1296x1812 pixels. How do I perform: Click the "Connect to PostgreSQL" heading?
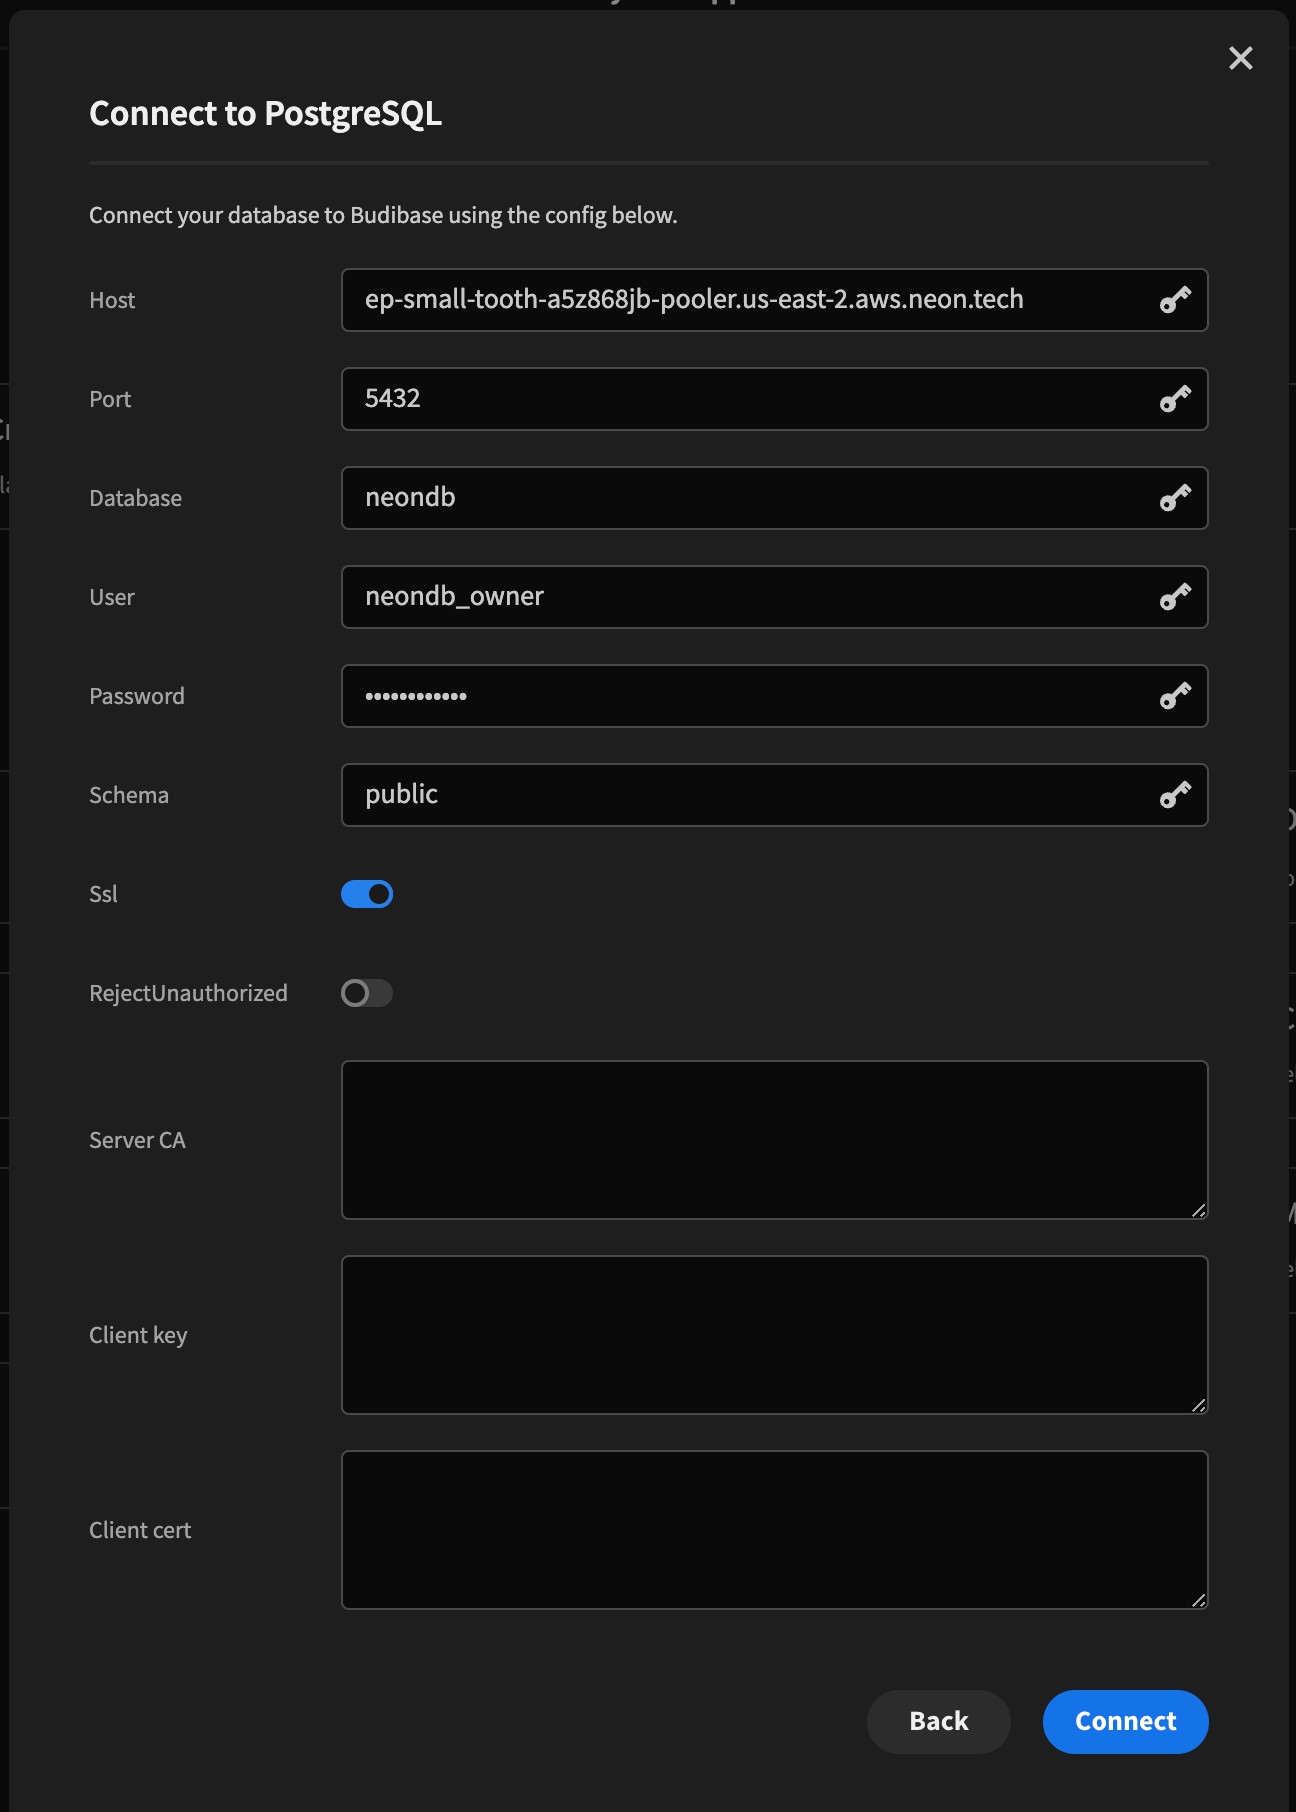pyautogui.click(x=265, y=114)
